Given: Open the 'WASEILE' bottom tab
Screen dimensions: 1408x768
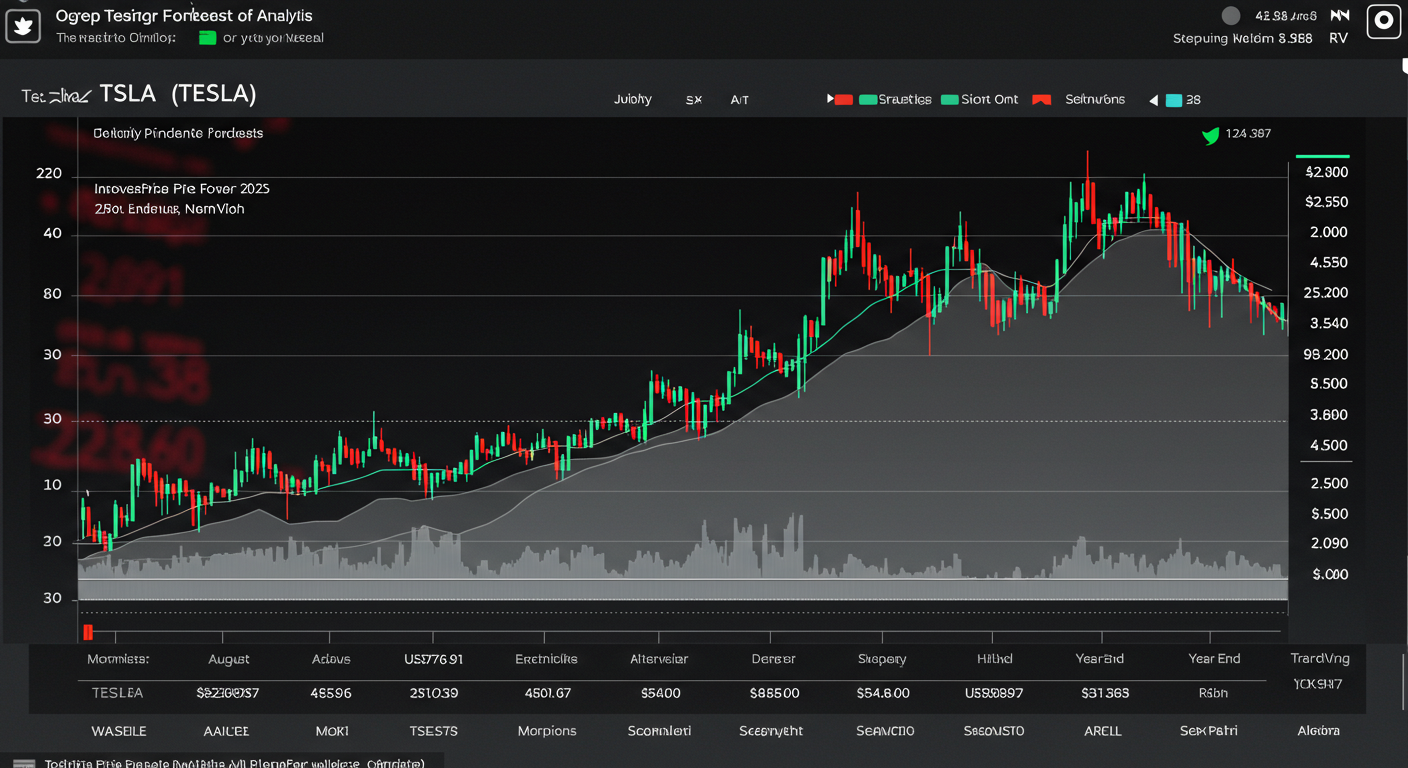Looking at the screenshot, I should tap(118, 731).
